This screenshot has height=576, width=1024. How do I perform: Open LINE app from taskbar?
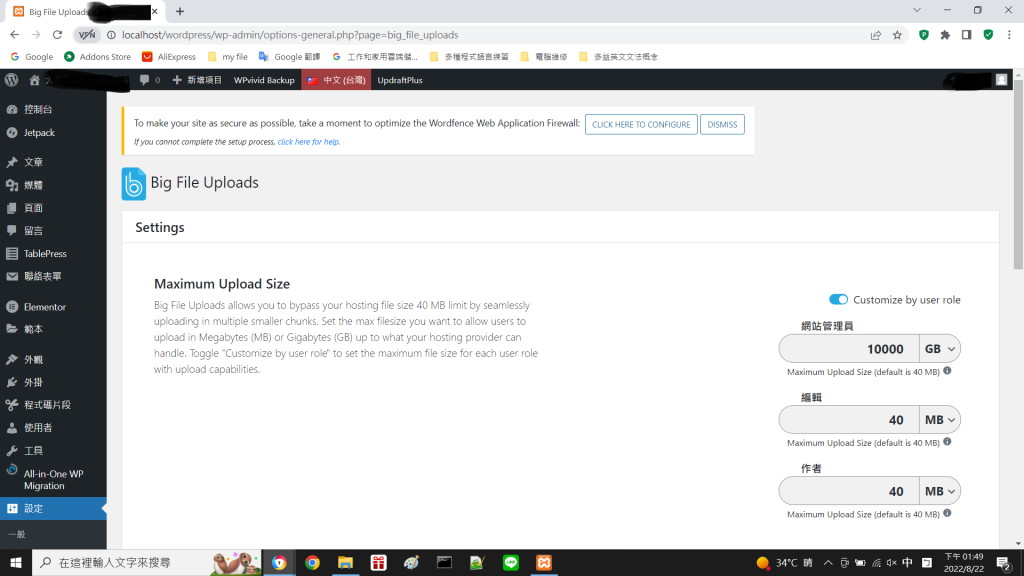coord(511,562)
